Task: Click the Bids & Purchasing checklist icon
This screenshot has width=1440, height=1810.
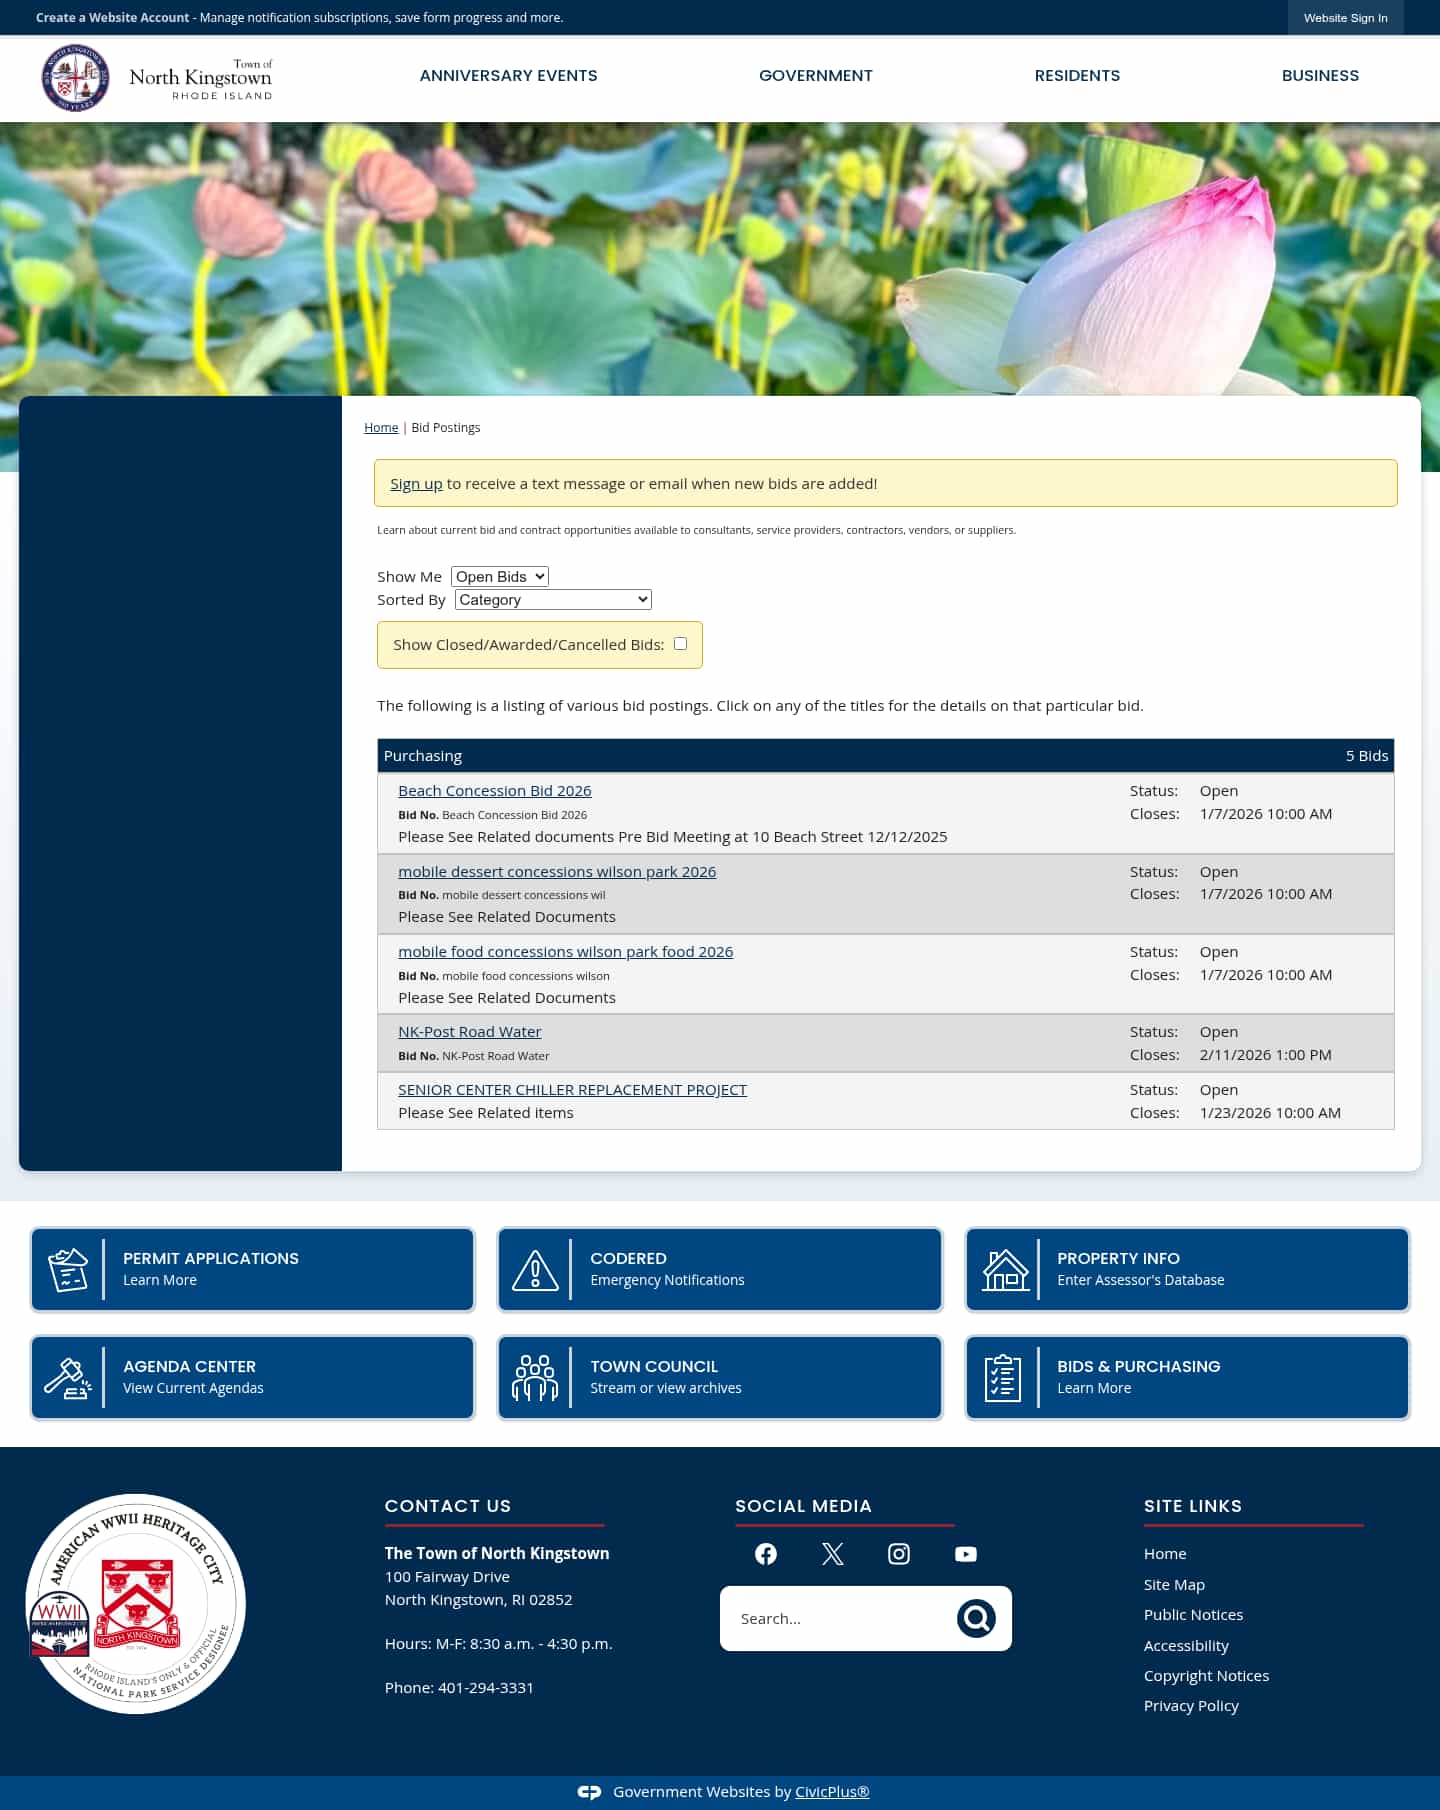Action: click(1003, 1378)
